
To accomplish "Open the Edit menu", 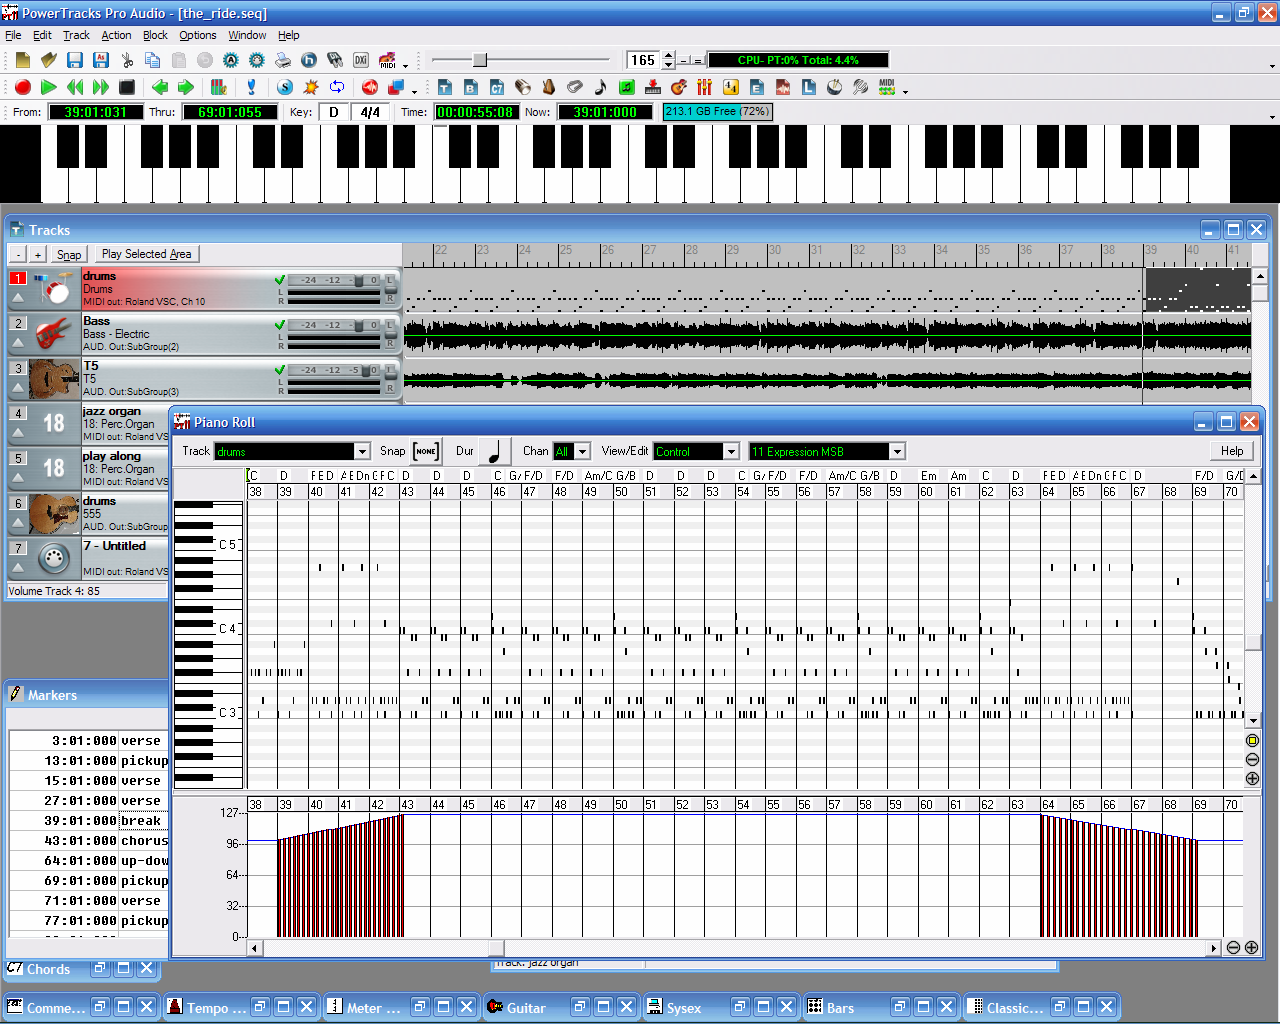I will click(42, 35).
